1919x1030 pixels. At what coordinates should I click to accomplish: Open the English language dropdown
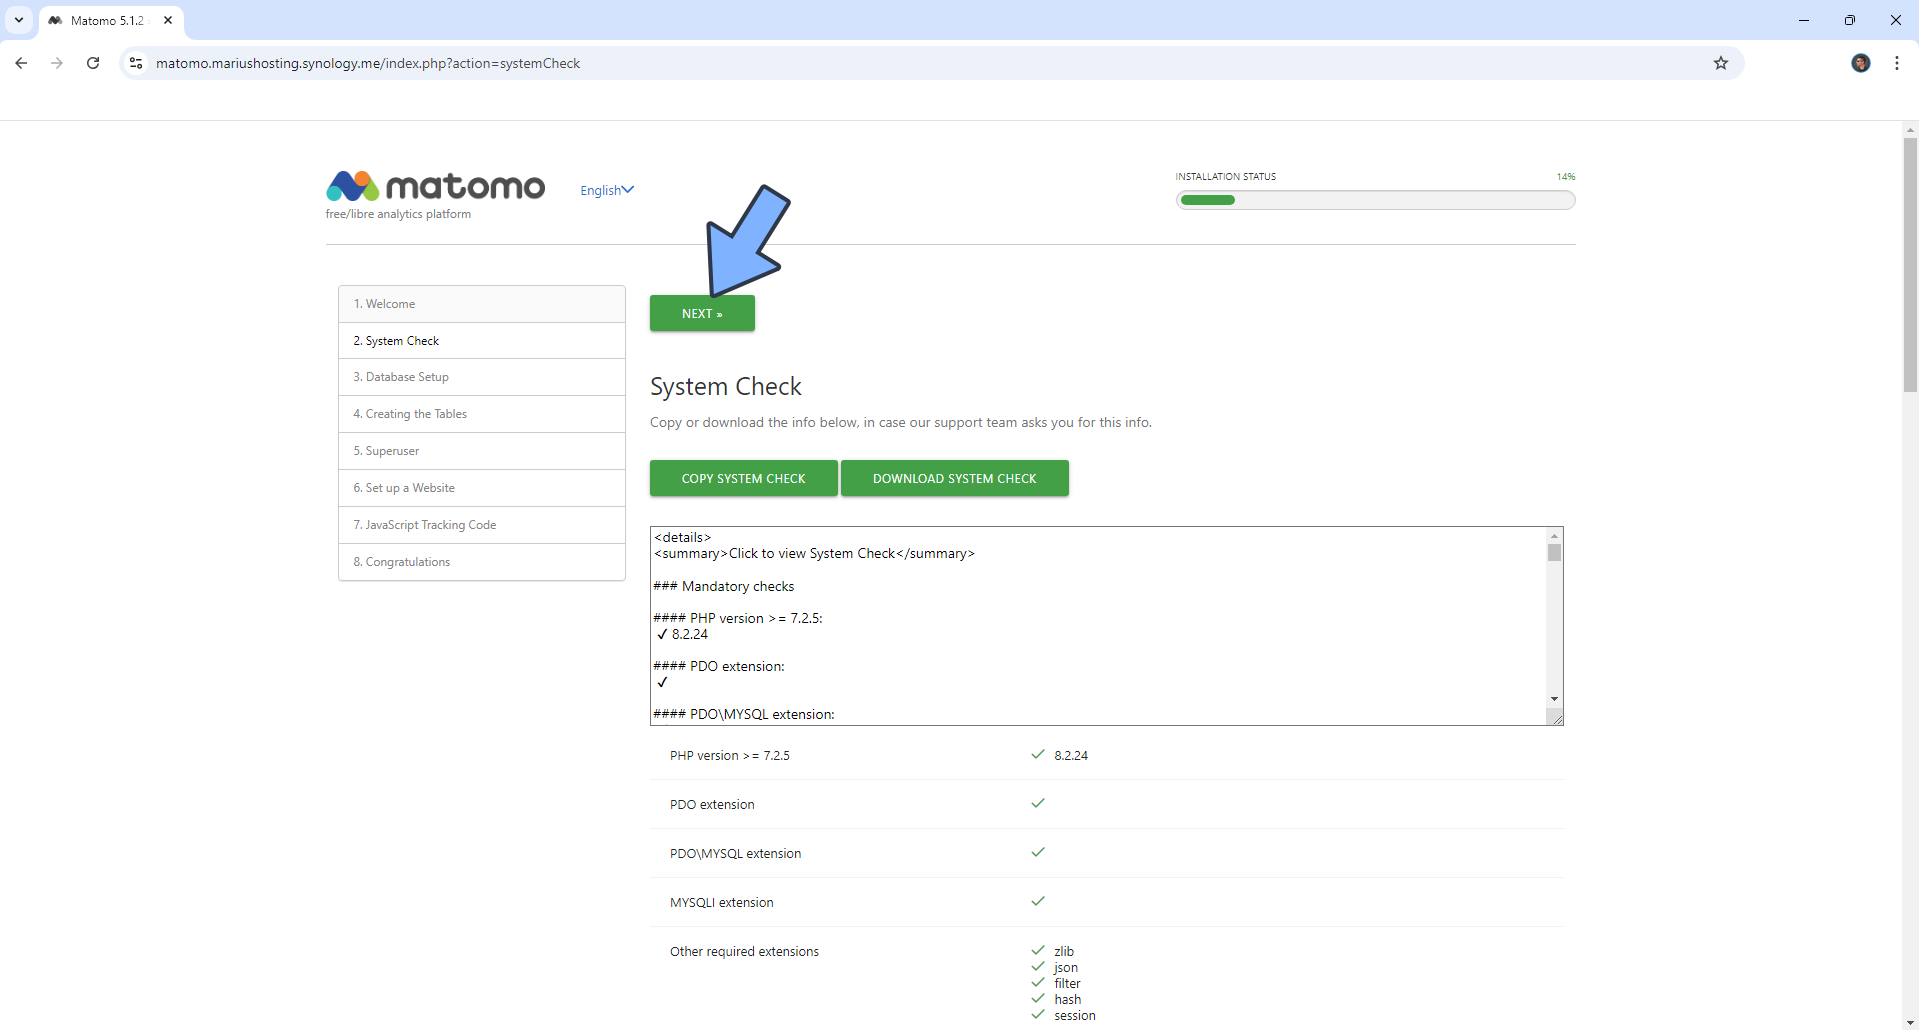point(607,190)
